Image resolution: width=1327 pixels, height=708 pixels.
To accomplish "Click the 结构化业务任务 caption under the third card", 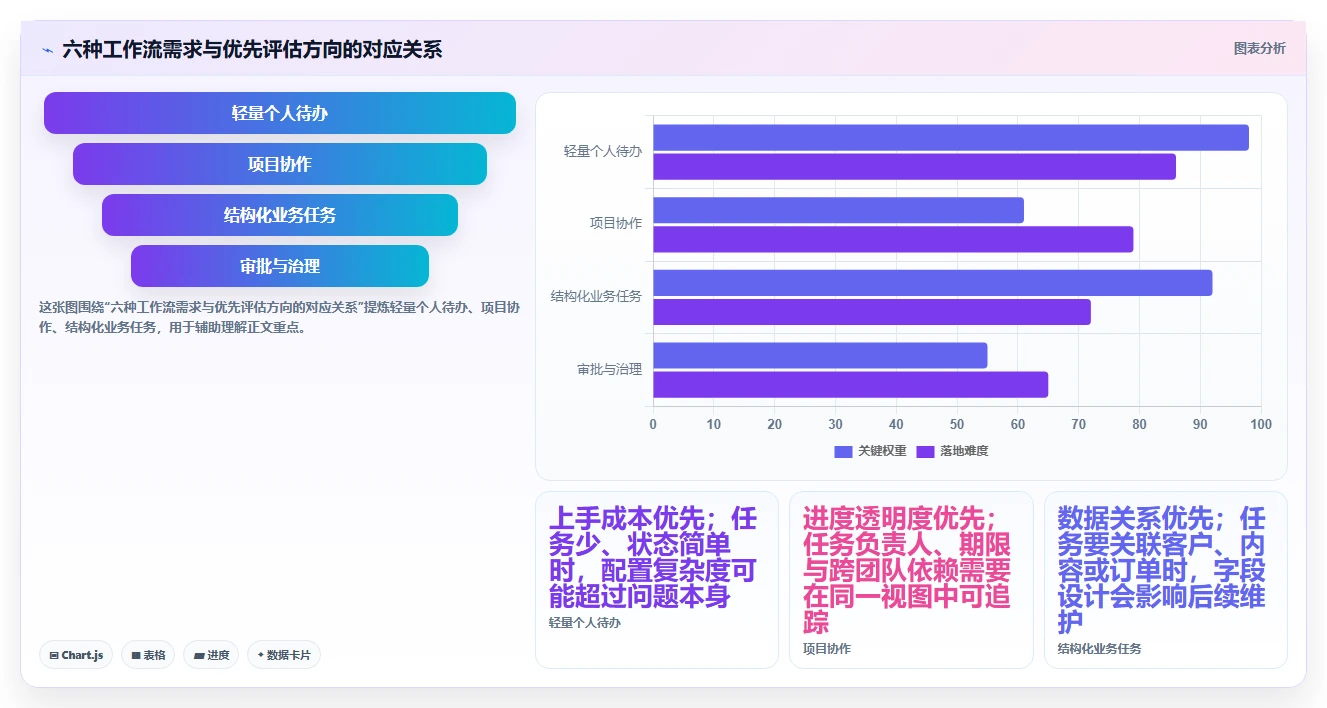I will pyautogui.click(x=1099, y=649).
